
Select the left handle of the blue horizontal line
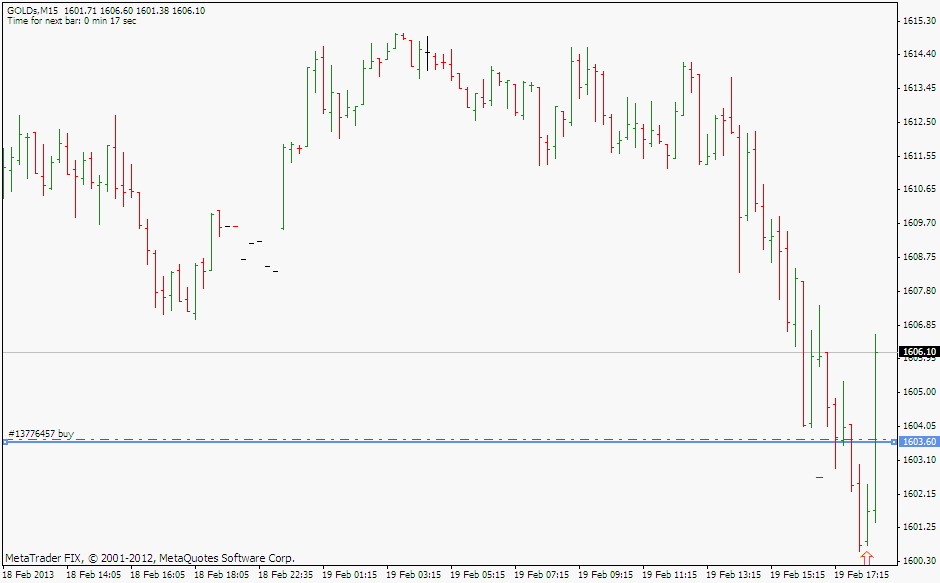click(5, 442)
